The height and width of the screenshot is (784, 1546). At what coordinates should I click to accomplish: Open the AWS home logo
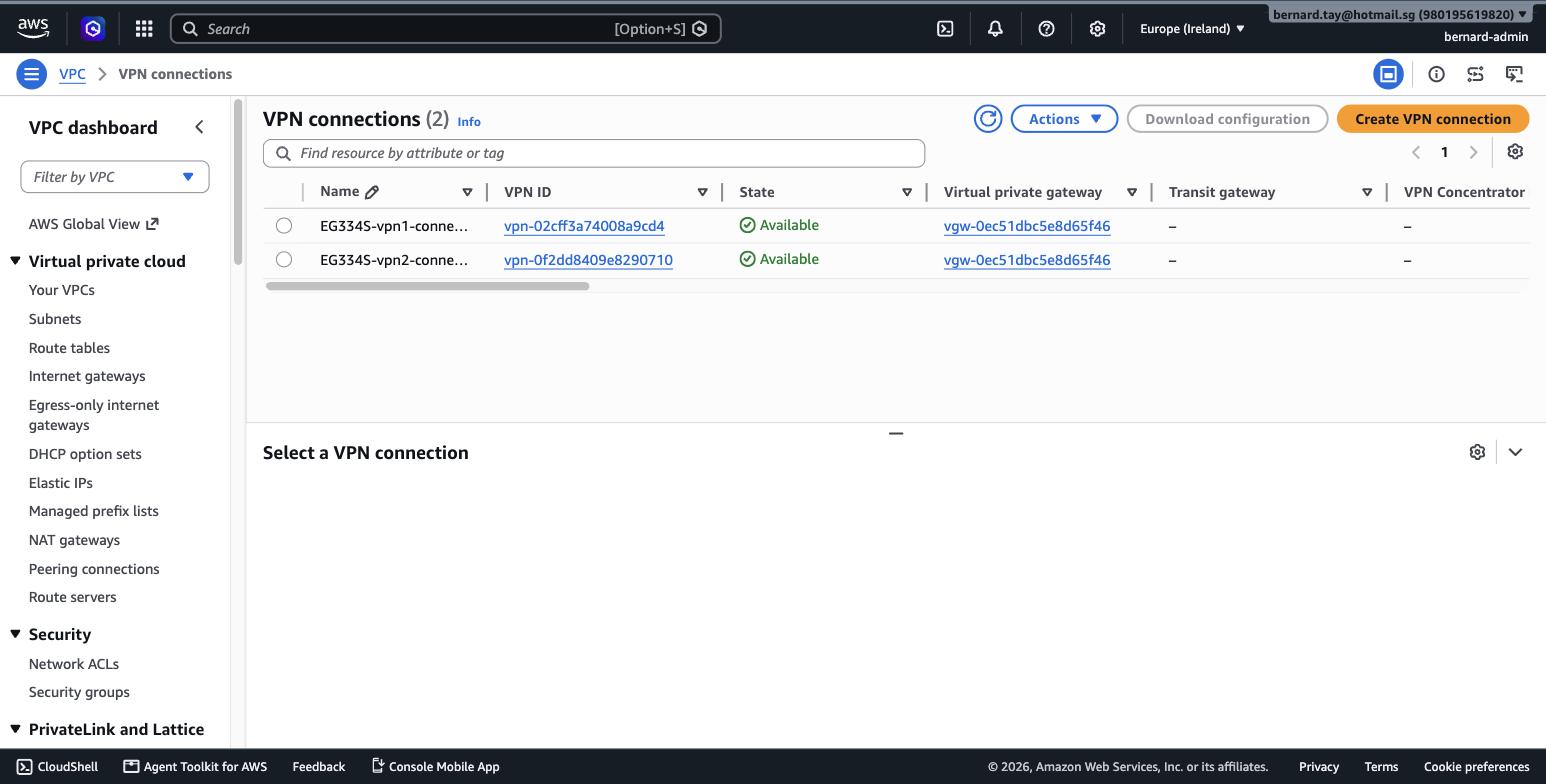pyautogui.click(x=33, y=28)
